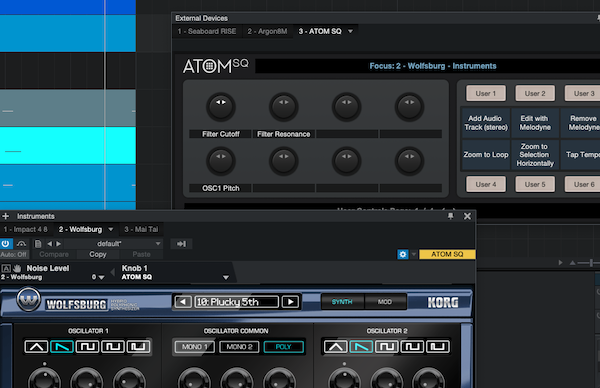Load next preset with right arrow

(x=59, y=244)
